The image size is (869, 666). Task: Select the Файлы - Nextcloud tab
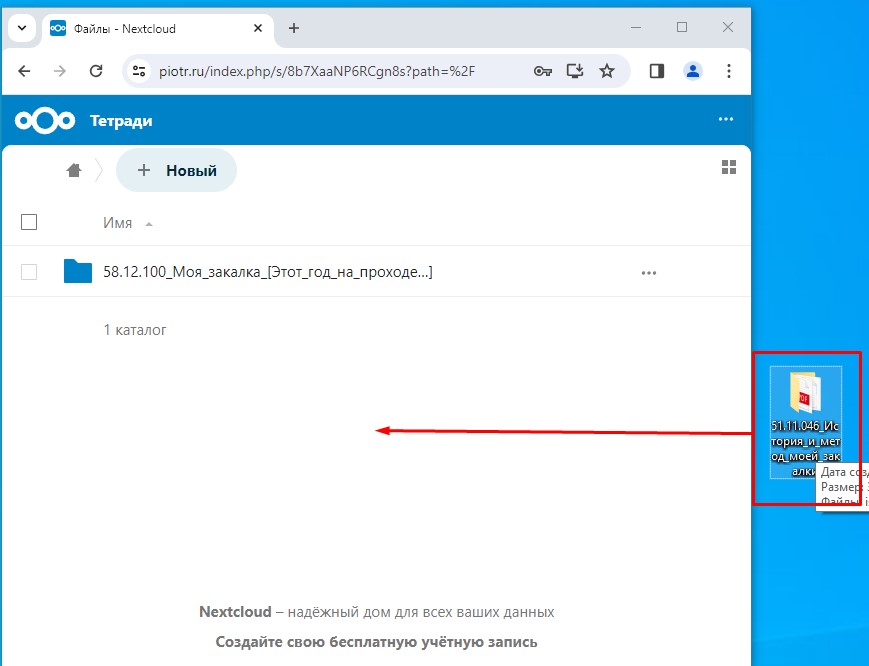150,28
